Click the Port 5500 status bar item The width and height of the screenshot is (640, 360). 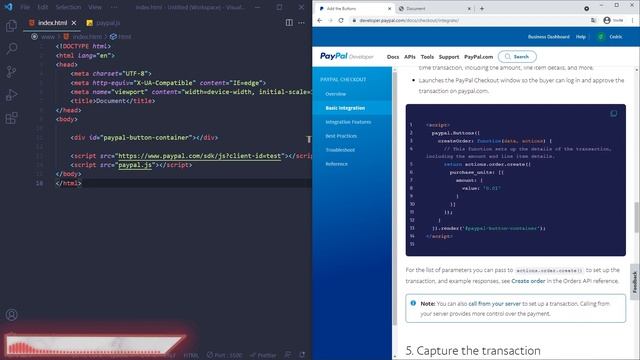click(224, 355)
